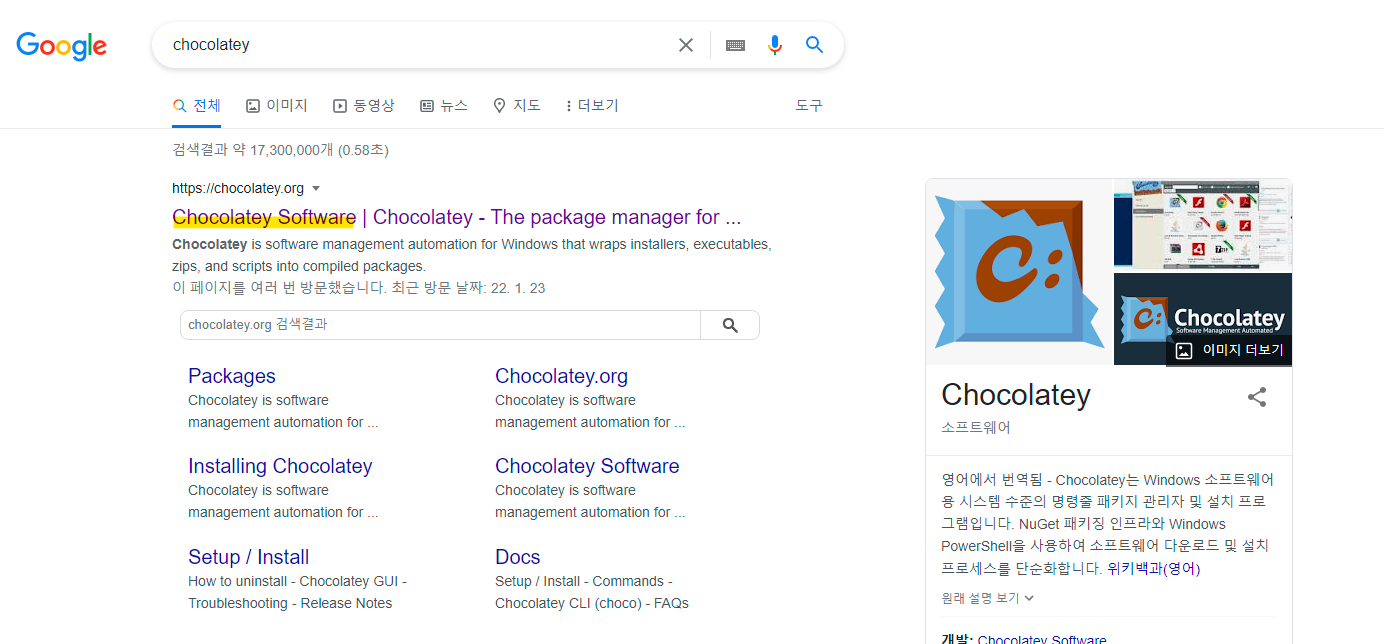Open the Packages sitelink

pyautogui.click(x=232, y=376)
